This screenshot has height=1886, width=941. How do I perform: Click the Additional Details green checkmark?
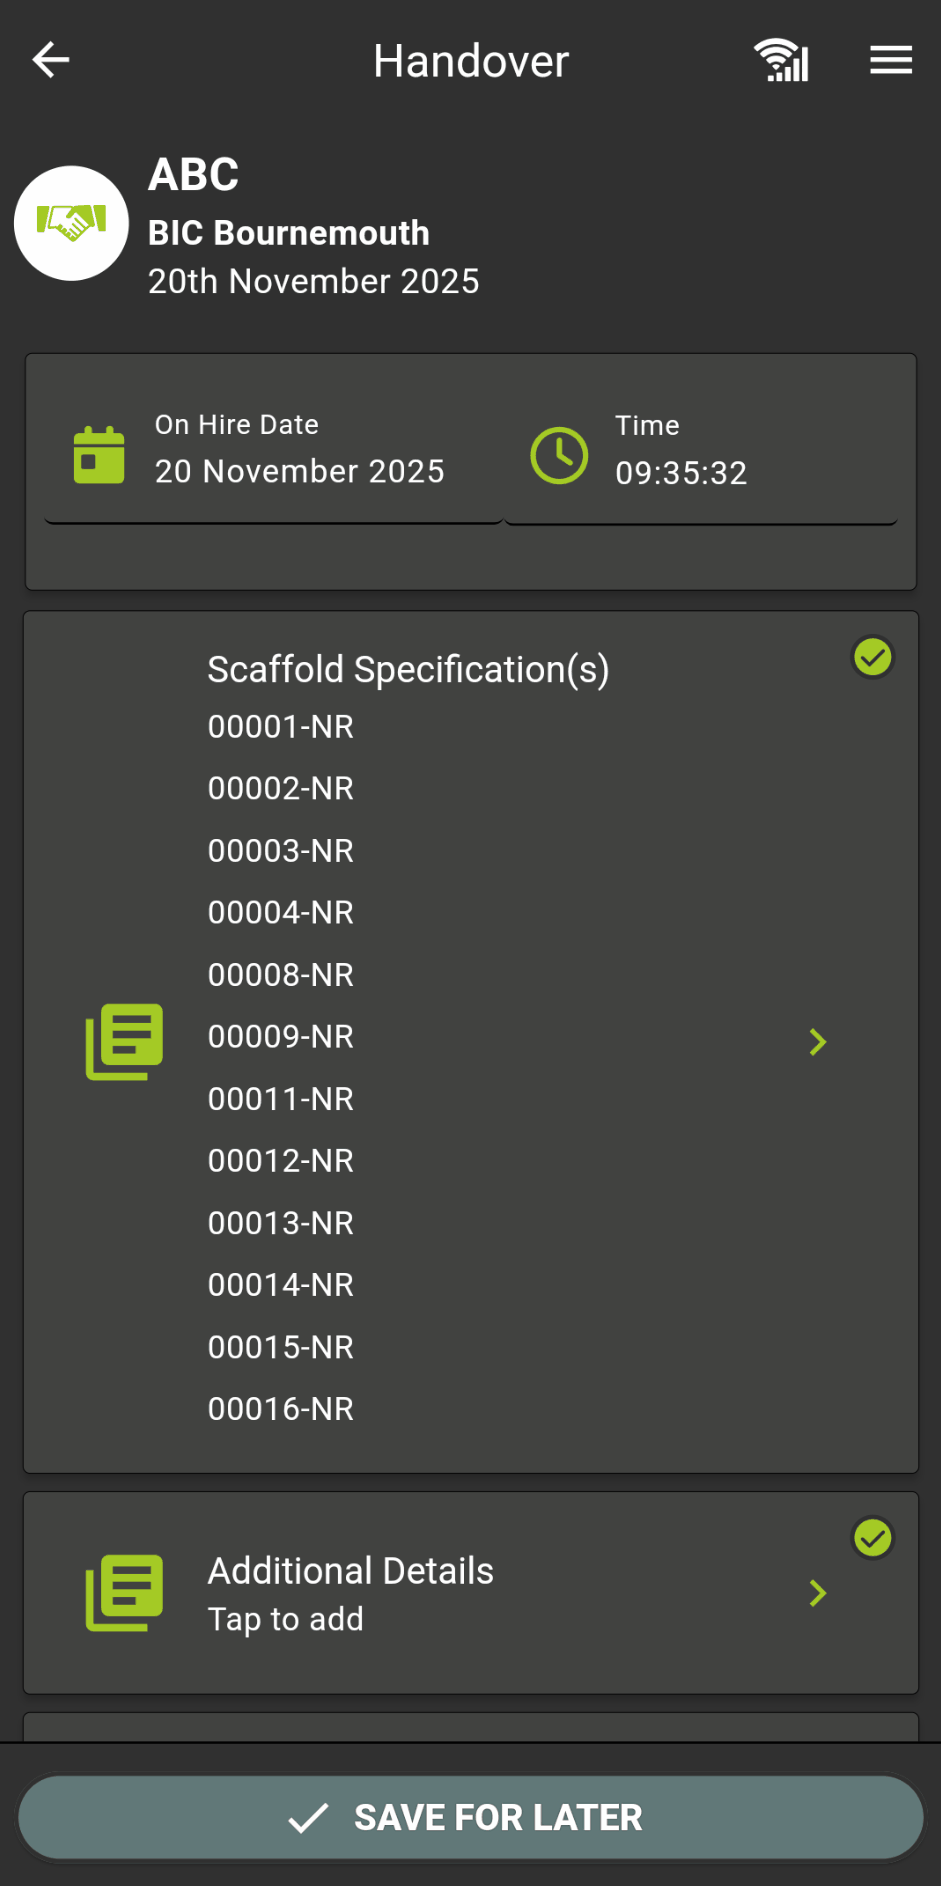coord(872,1538)
